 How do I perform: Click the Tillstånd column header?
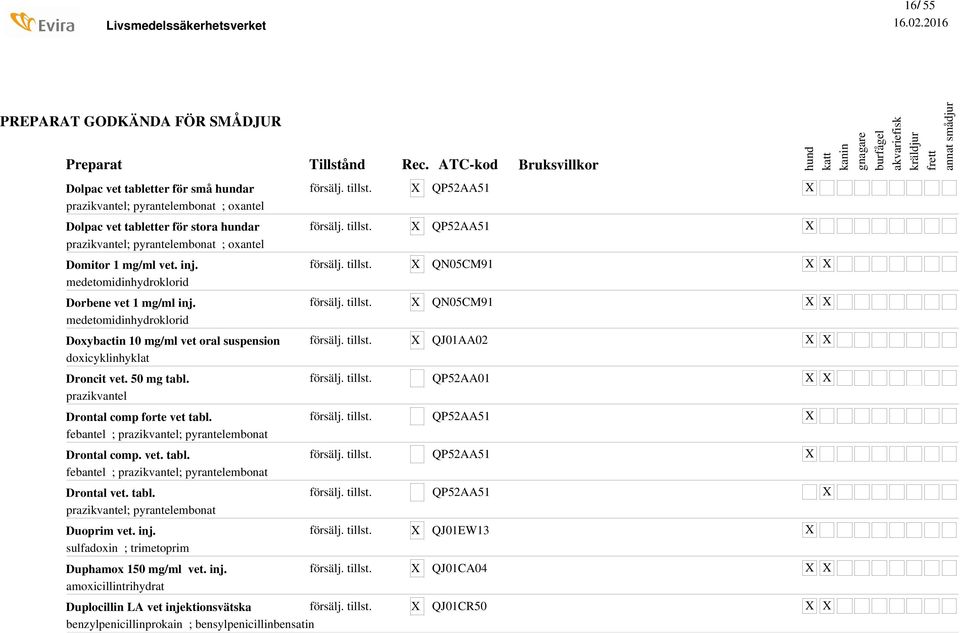pos(337,165)
